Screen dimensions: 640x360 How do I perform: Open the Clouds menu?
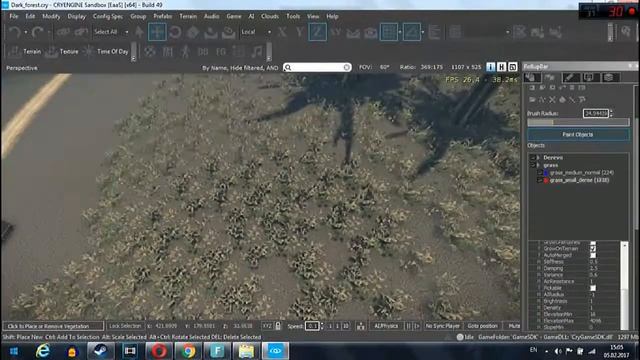[x=269, y=16]
